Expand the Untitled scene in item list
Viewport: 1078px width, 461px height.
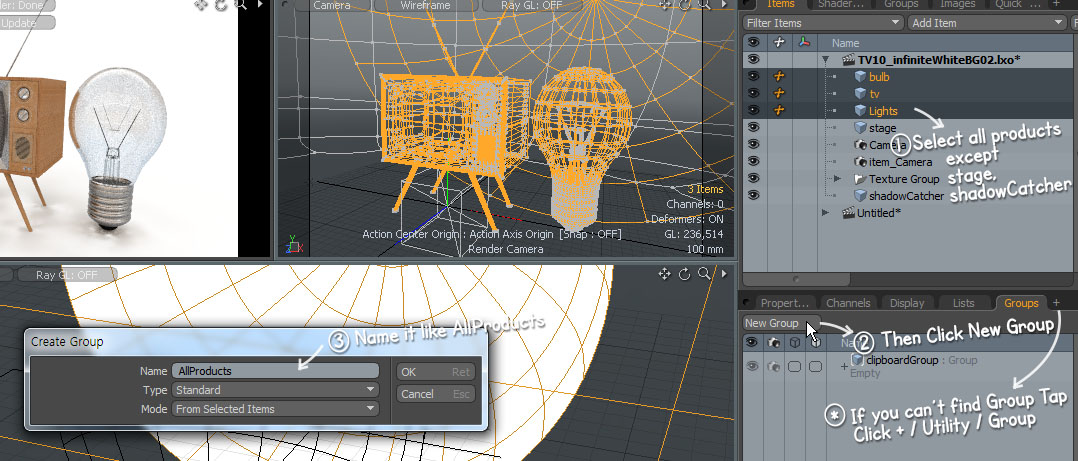pos(825,213)
